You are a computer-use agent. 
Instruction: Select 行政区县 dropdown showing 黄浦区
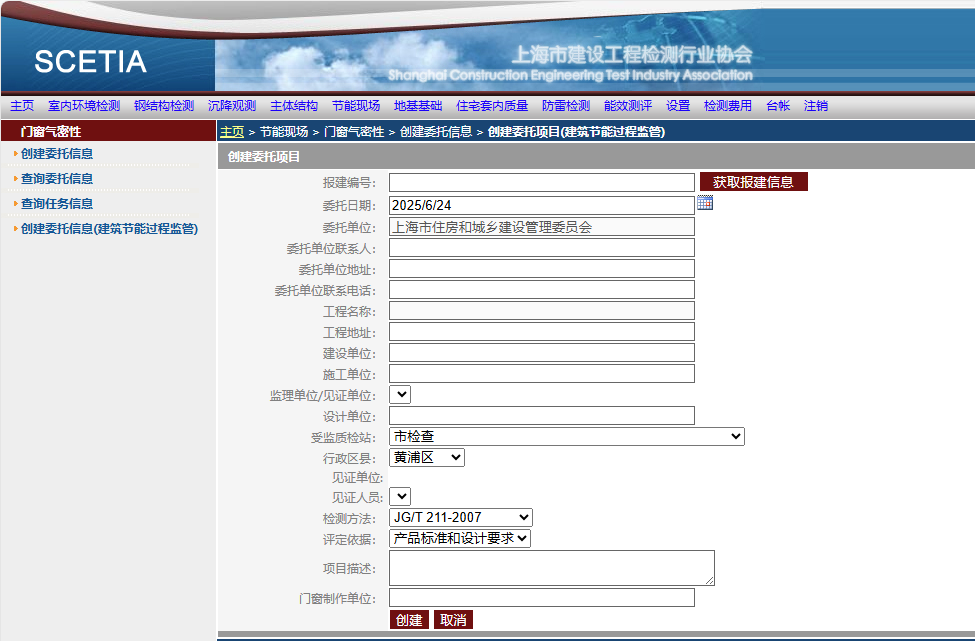tap(426, 457)
